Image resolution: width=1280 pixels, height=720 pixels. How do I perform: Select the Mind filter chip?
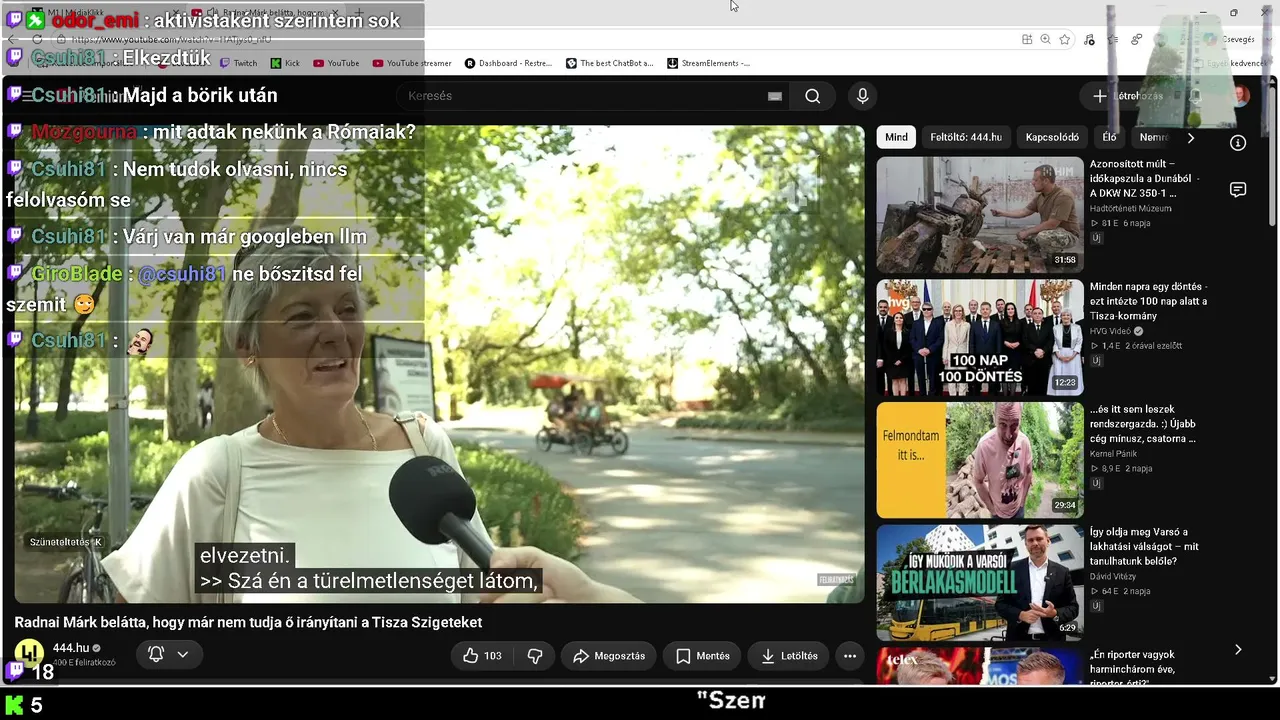pyautogui.click(x=896, y=137)
